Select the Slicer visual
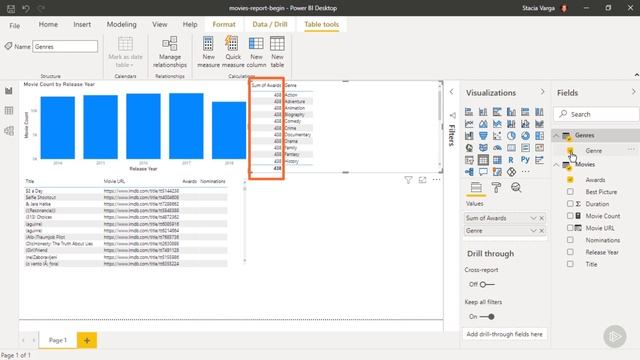This screenshot has width=640, height=360. click(x=469, y=160)
